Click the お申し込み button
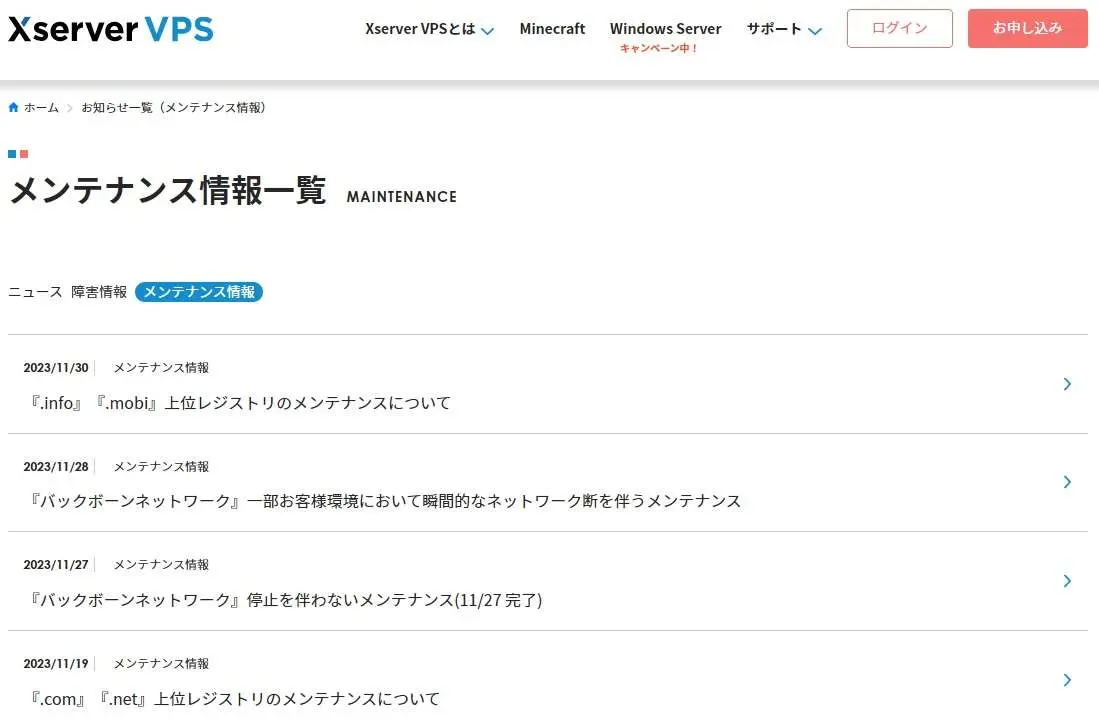This screenshot has height=722, width=1099. click(x=1028, y=28)
